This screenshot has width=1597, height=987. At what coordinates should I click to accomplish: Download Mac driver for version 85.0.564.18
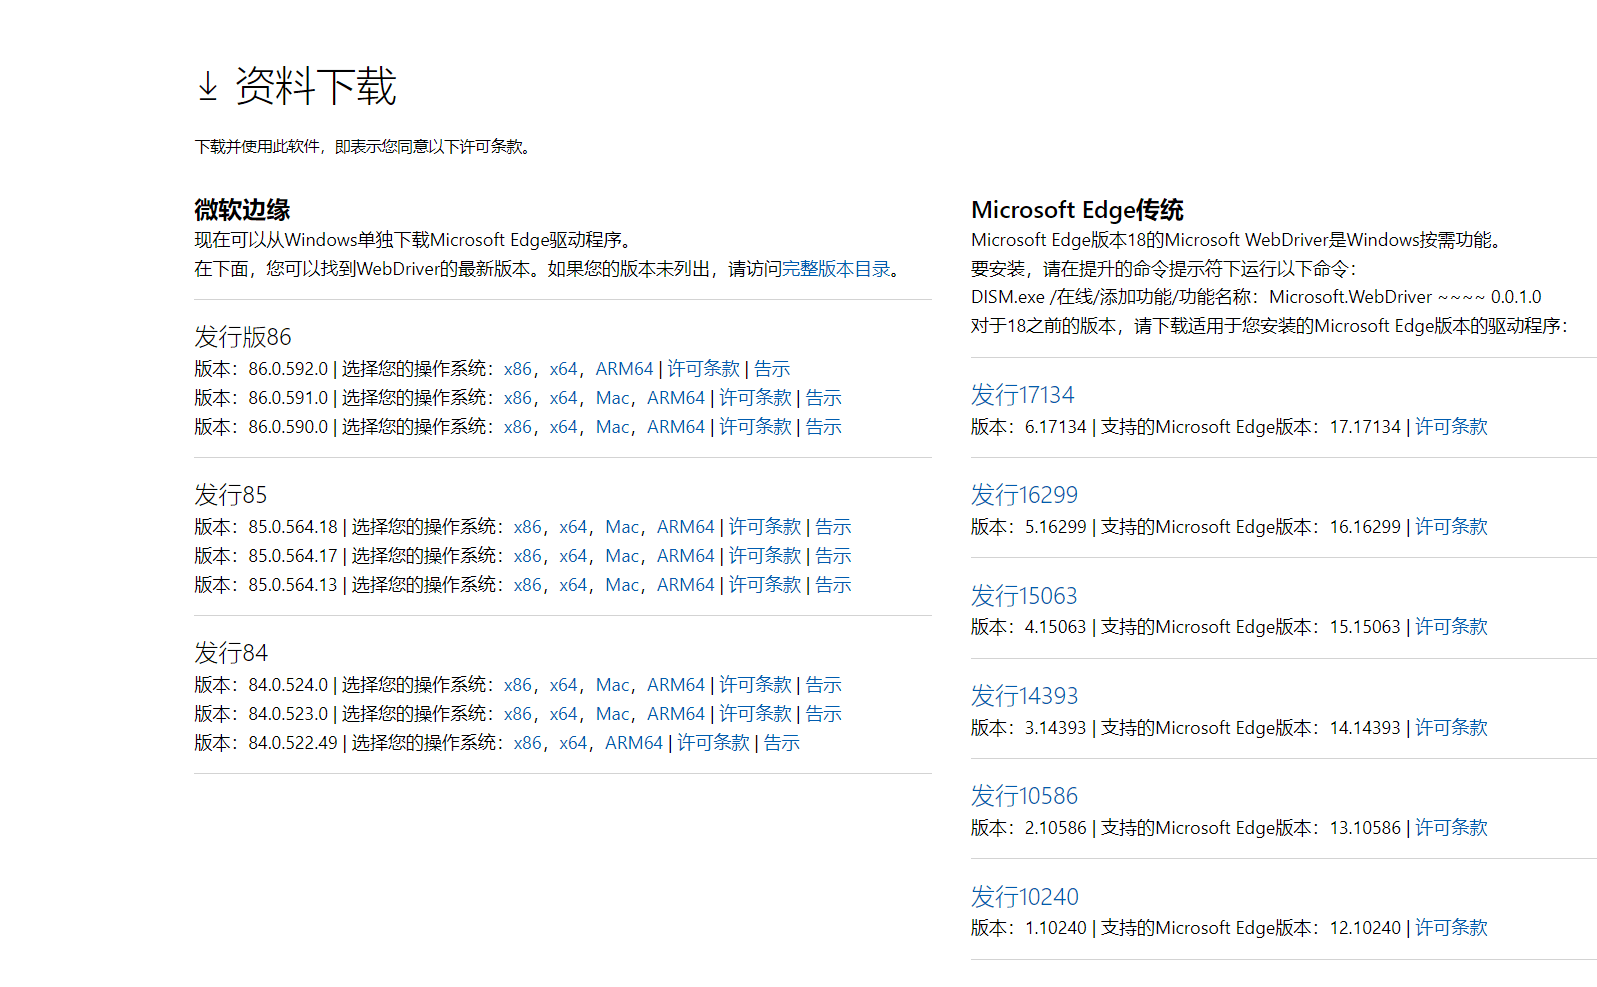point(623,527)
